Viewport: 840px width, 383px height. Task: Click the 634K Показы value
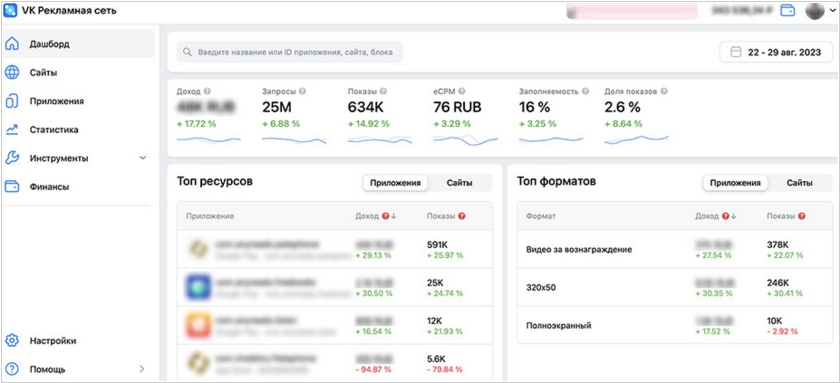pyautogui.click(x=366, y=107)
